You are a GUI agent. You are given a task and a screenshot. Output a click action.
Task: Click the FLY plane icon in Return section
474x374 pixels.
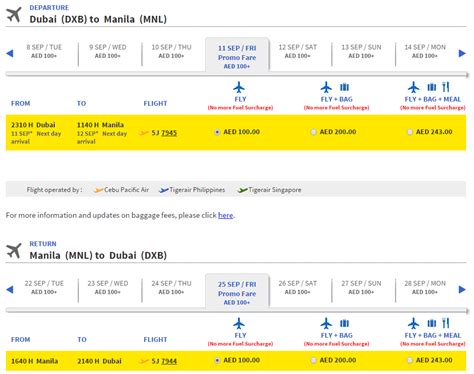239,324
